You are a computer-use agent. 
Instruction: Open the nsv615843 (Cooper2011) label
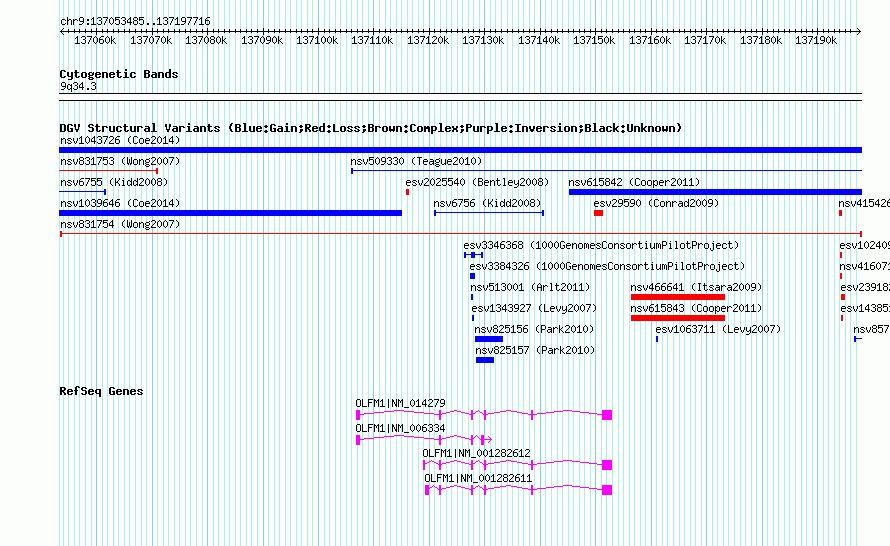[x=696, y=308]
